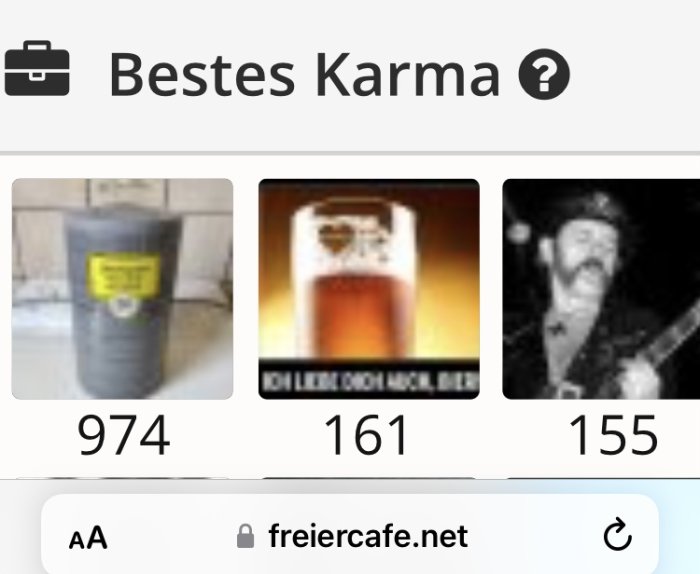Screen dimensions: 700x574
Task: Click the Bestes Karma heading
Action: [304, 74]
